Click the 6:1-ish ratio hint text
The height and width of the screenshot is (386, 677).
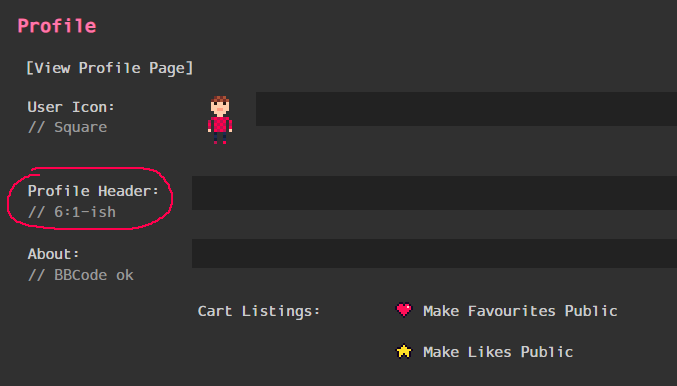[x=72, y=212]
